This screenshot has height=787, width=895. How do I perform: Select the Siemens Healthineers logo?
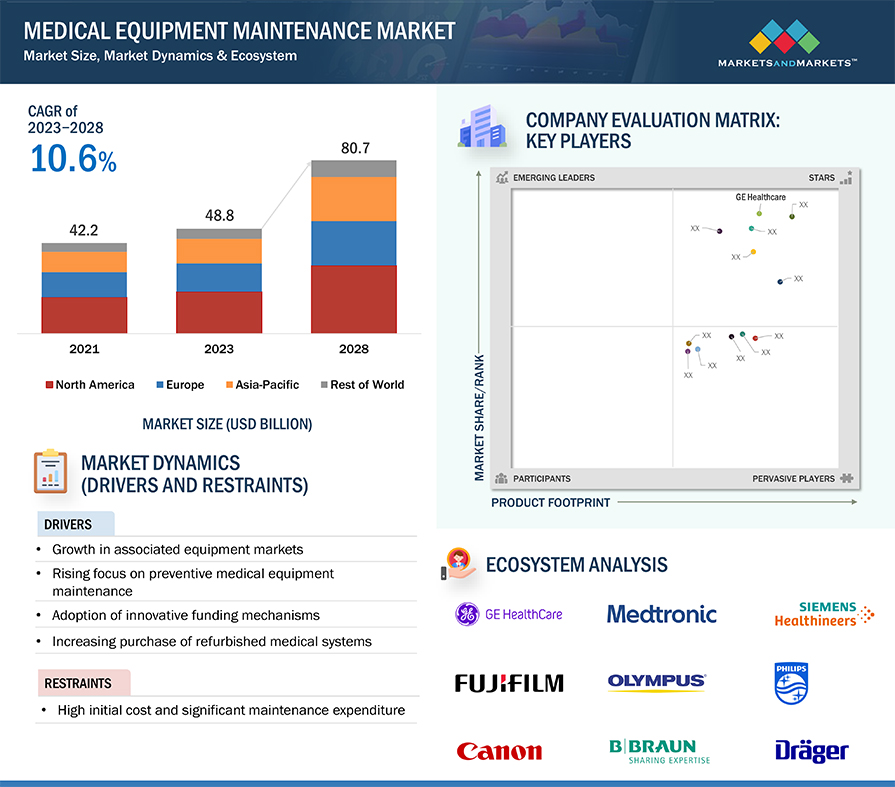tap(824, 614)
